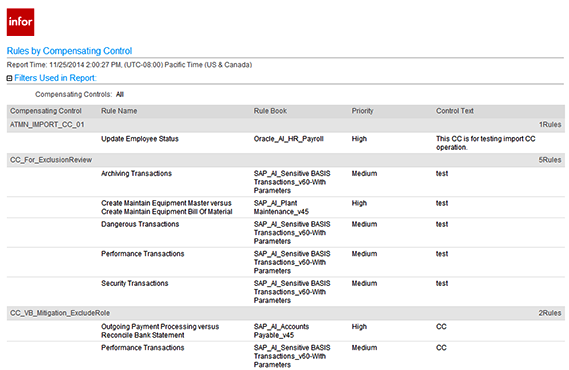Select the Outgoing Payment Processing rule
This screenshot has height=370, width=569.
click(160, 331)
